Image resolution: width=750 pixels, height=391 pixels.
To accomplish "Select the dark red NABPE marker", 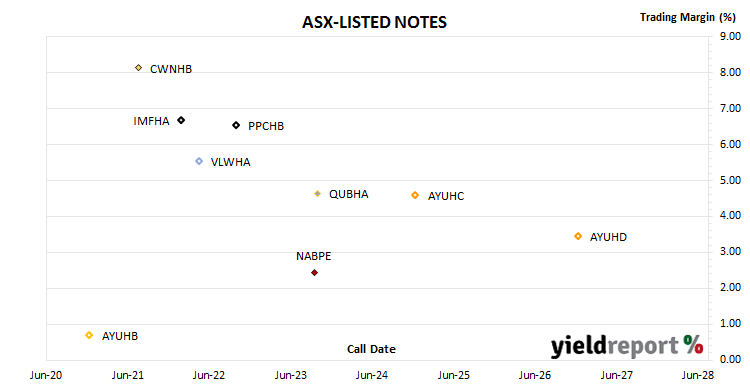I will (x=315, y=273).
